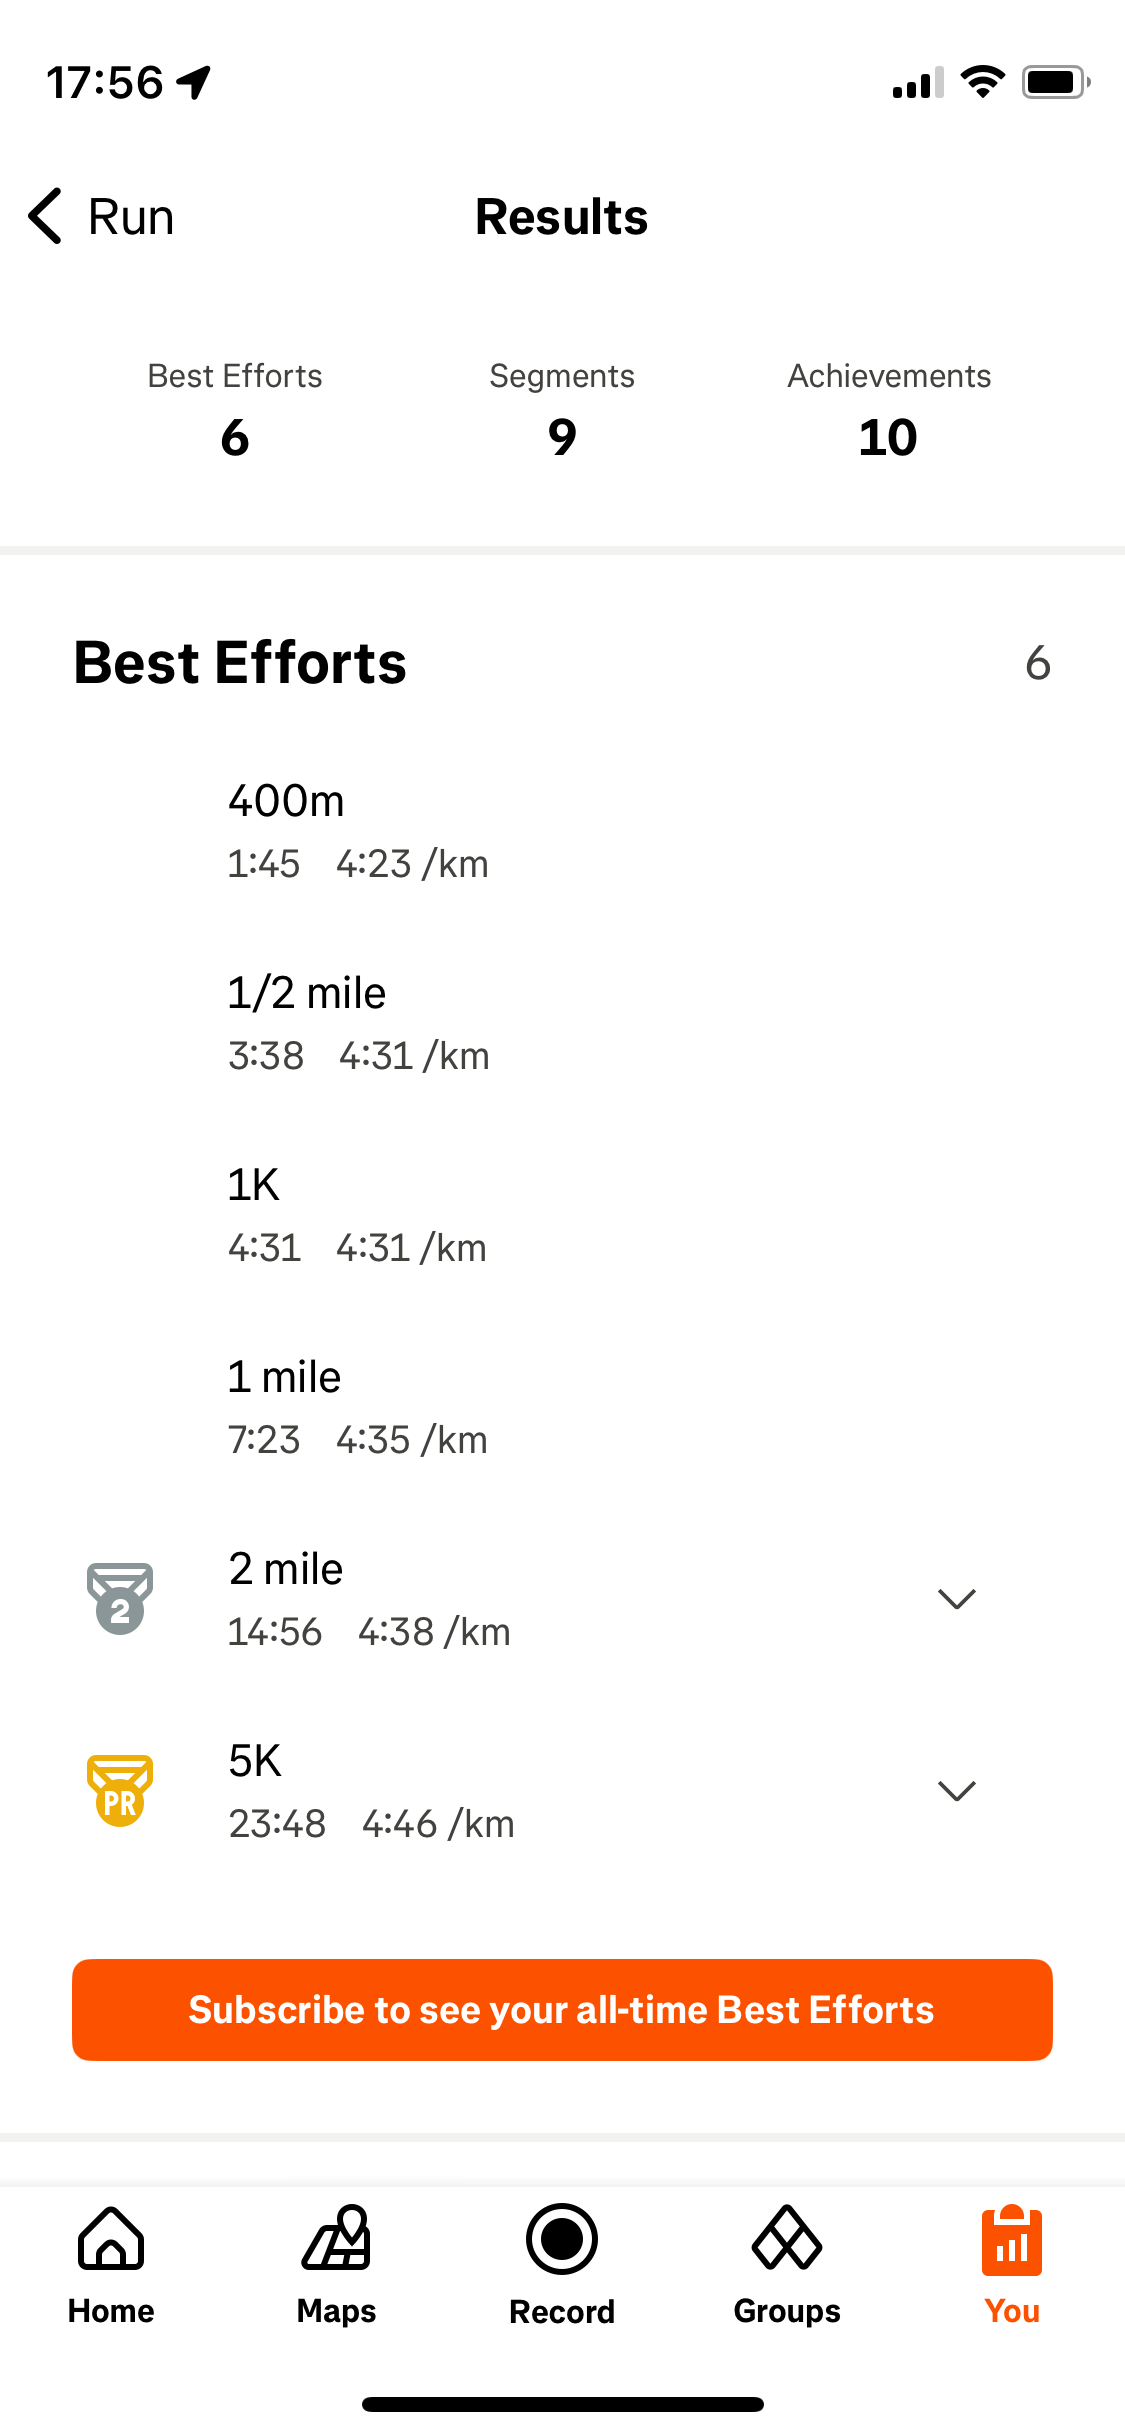Tap the Best Efforts section heading
The image size is (1125, 2436).
click(x=240, y=663)
